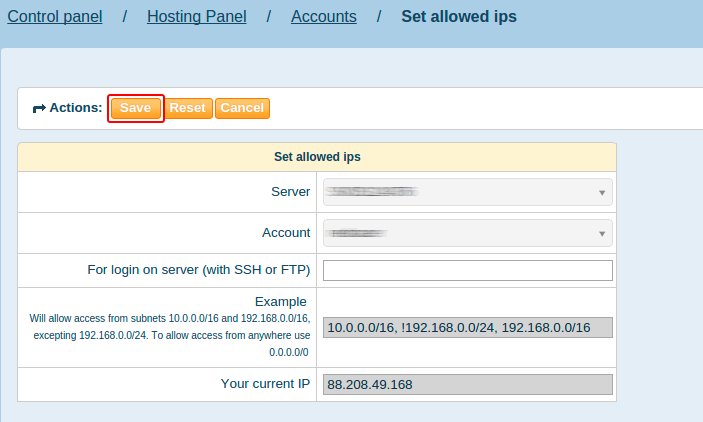This screenshot has width=703, height=422.
Task: Click the Actions arrow icon
Action: 39,108
